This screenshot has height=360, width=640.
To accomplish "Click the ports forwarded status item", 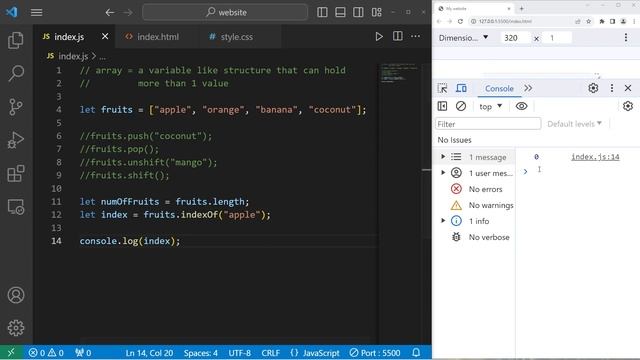I will 83,353.
